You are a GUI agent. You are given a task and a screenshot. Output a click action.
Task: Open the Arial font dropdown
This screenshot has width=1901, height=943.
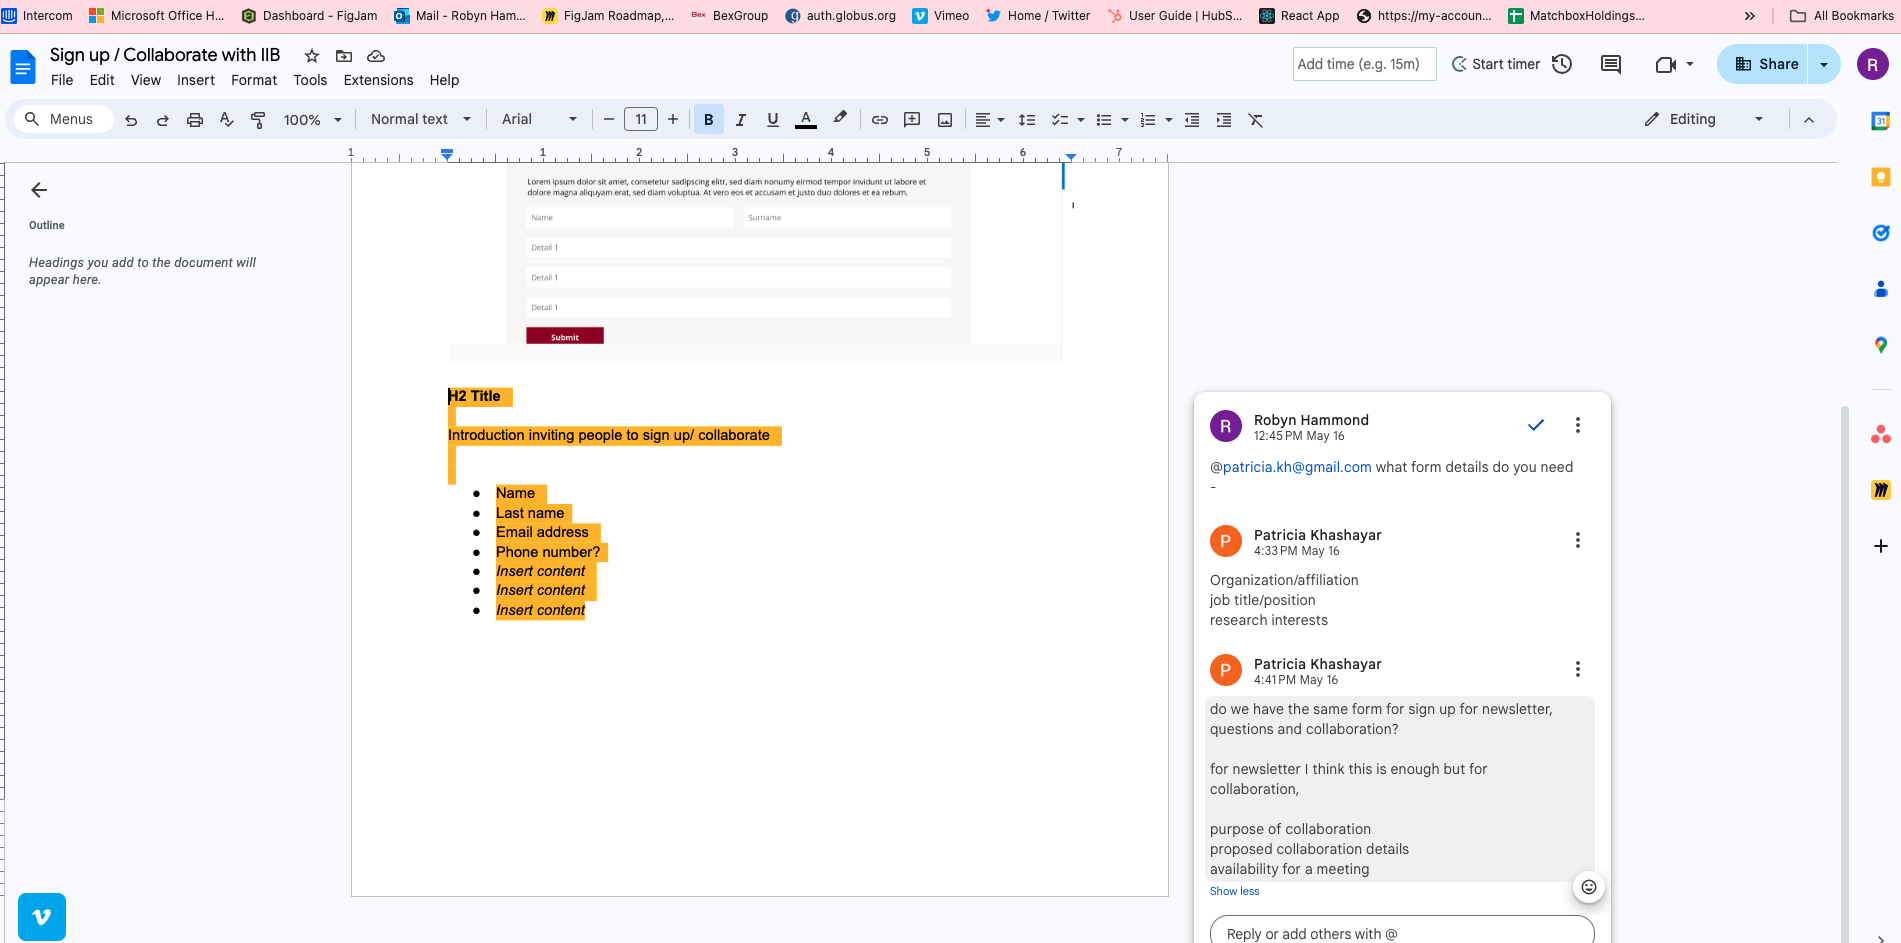[x=539, y=119]
